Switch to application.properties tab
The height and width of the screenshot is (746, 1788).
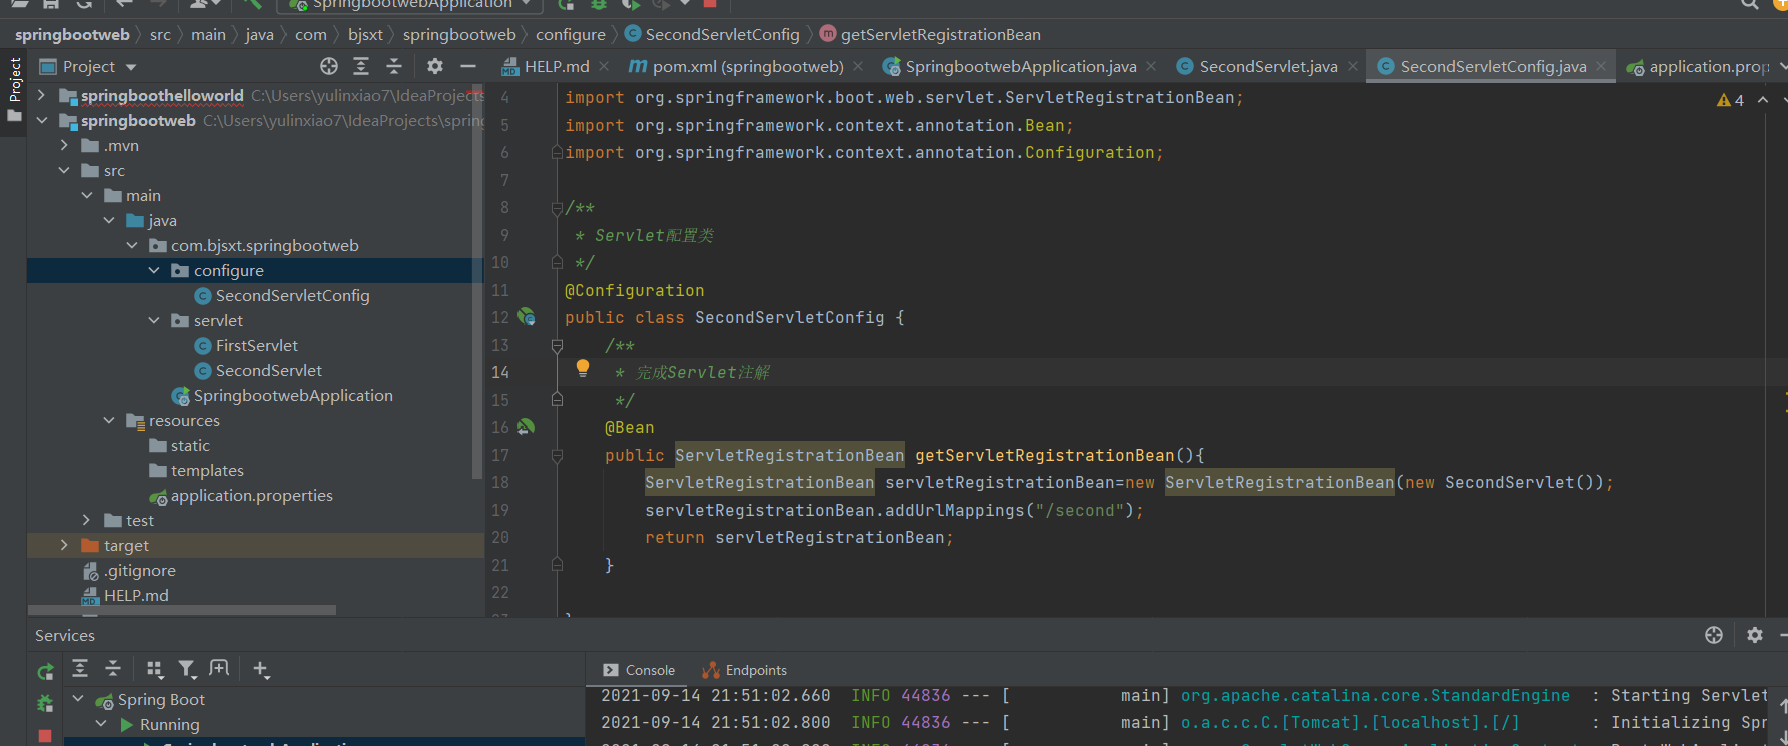1699,66
